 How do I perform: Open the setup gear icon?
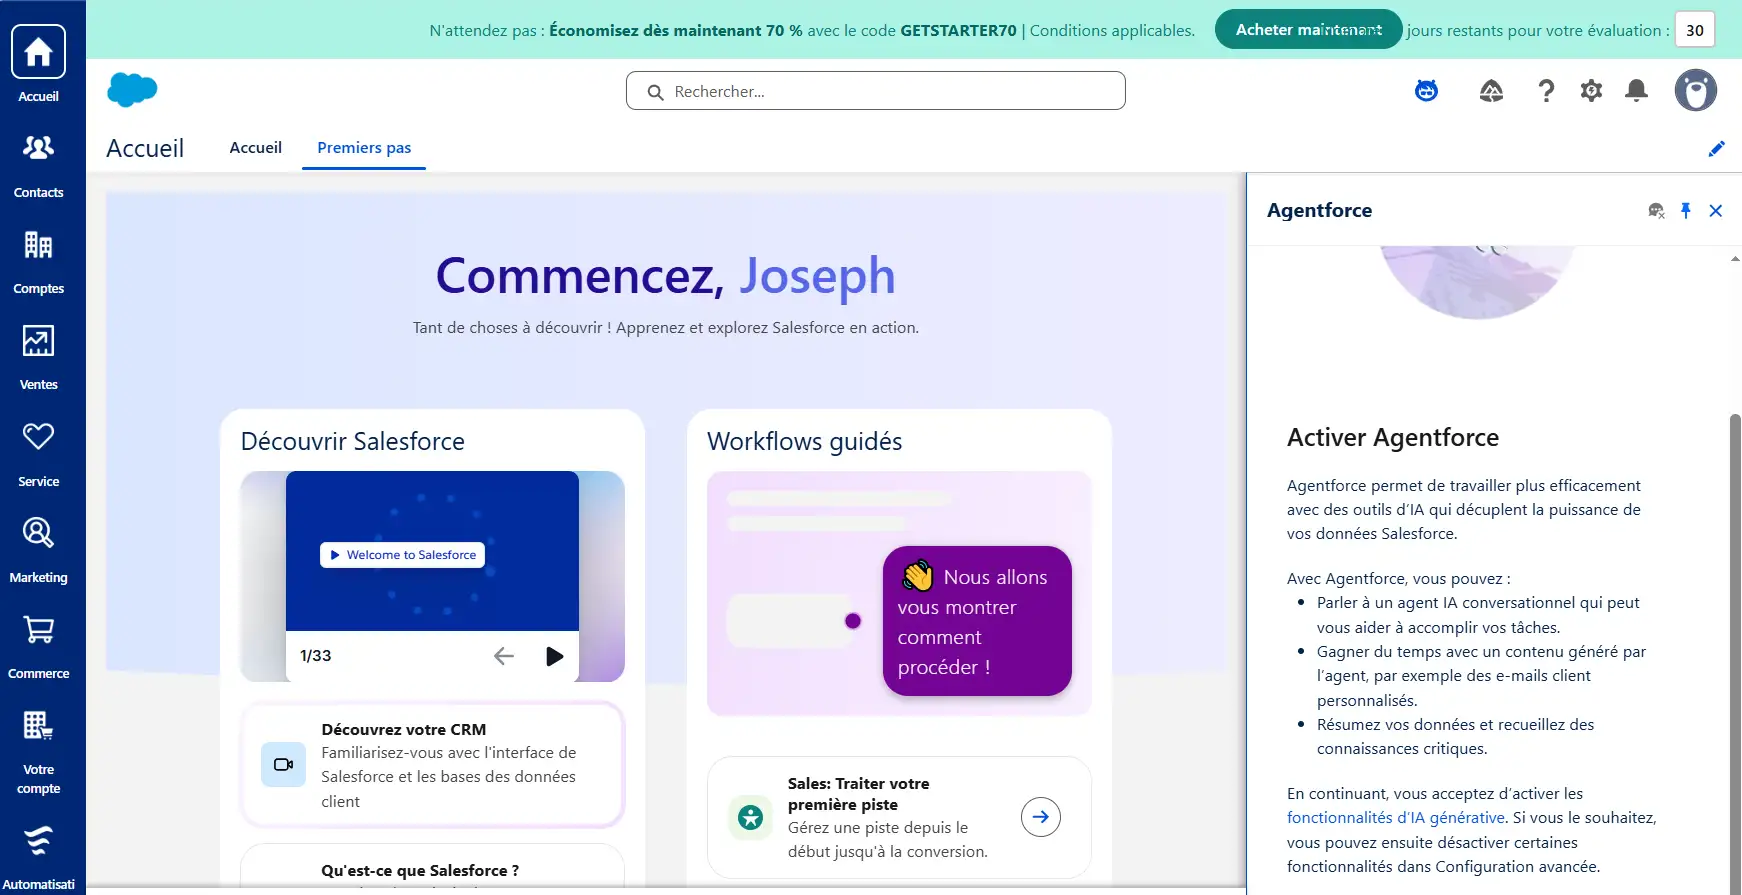[1591, 91]
